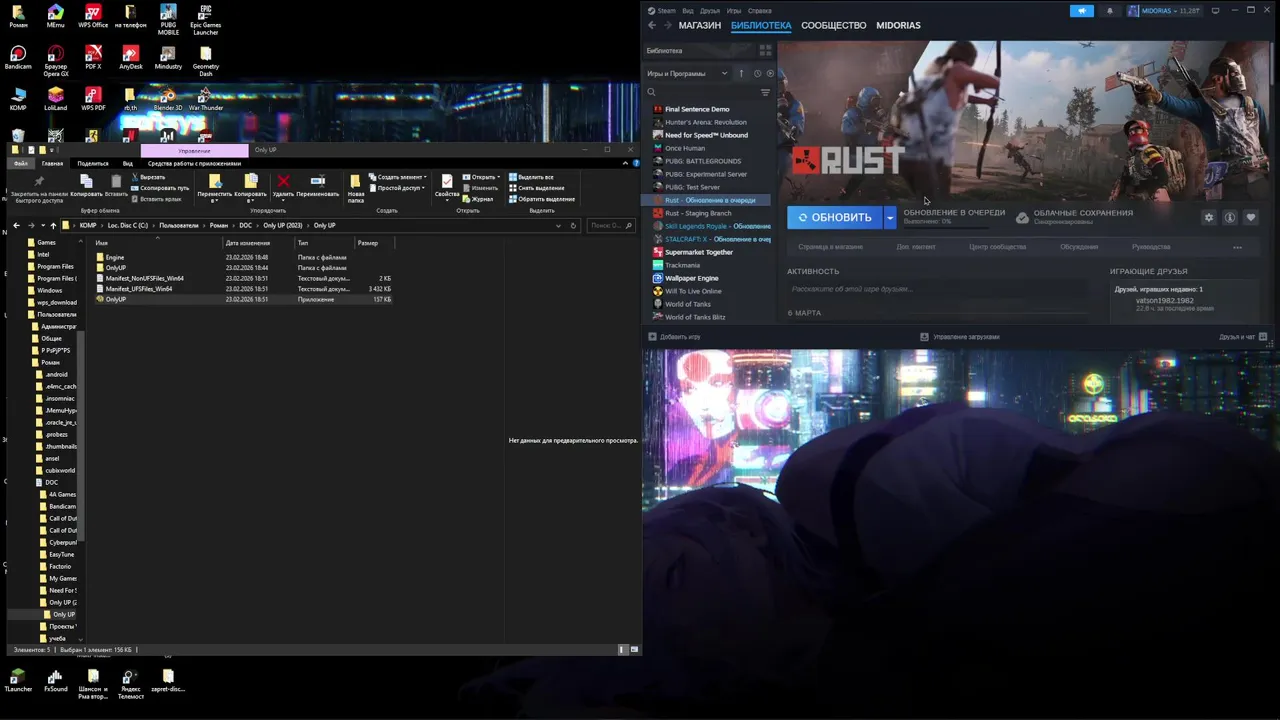The height and width of the screenshot is (720, 1280).
Task: Open FxSound desktop icon
Action: (x=55, y=681)
